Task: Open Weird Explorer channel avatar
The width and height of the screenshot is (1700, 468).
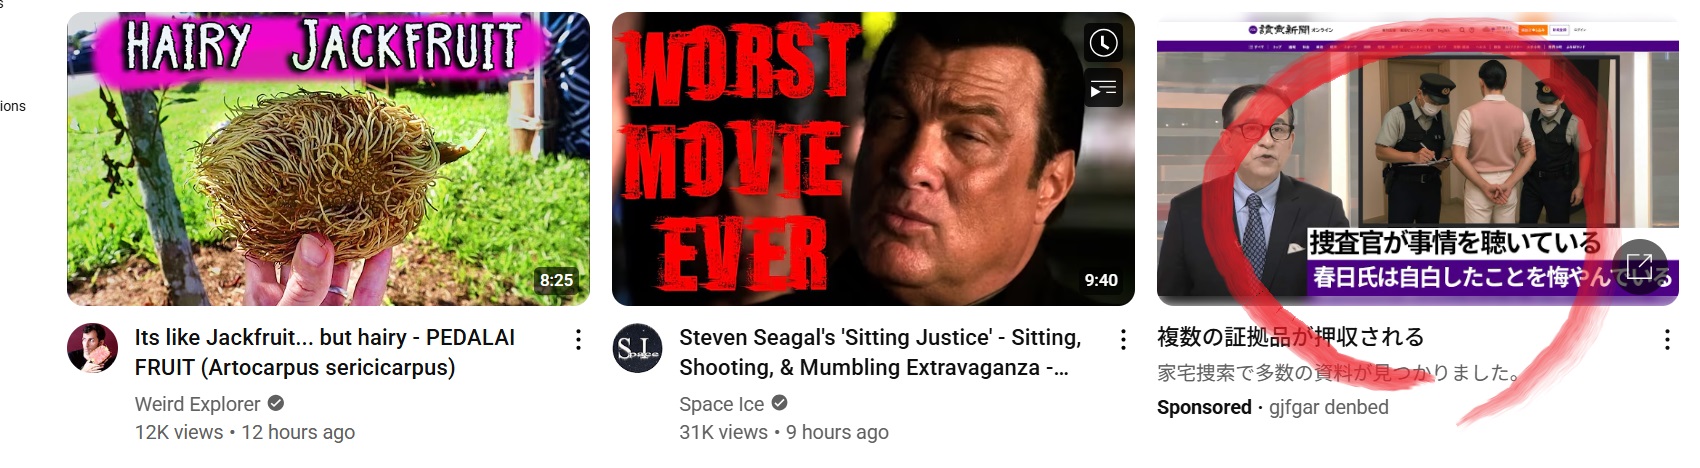Action: point(93,349)
